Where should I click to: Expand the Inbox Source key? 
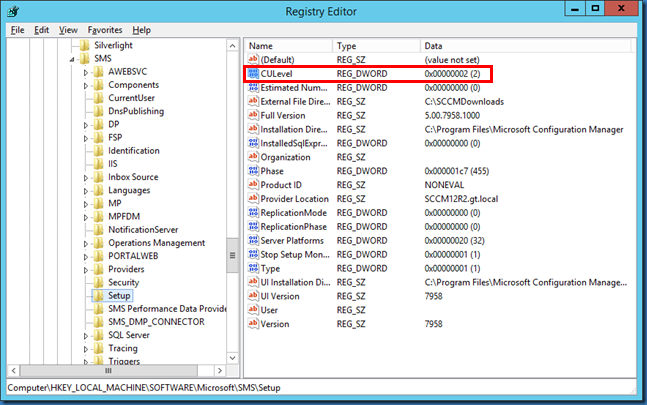[x=86, y=178]
